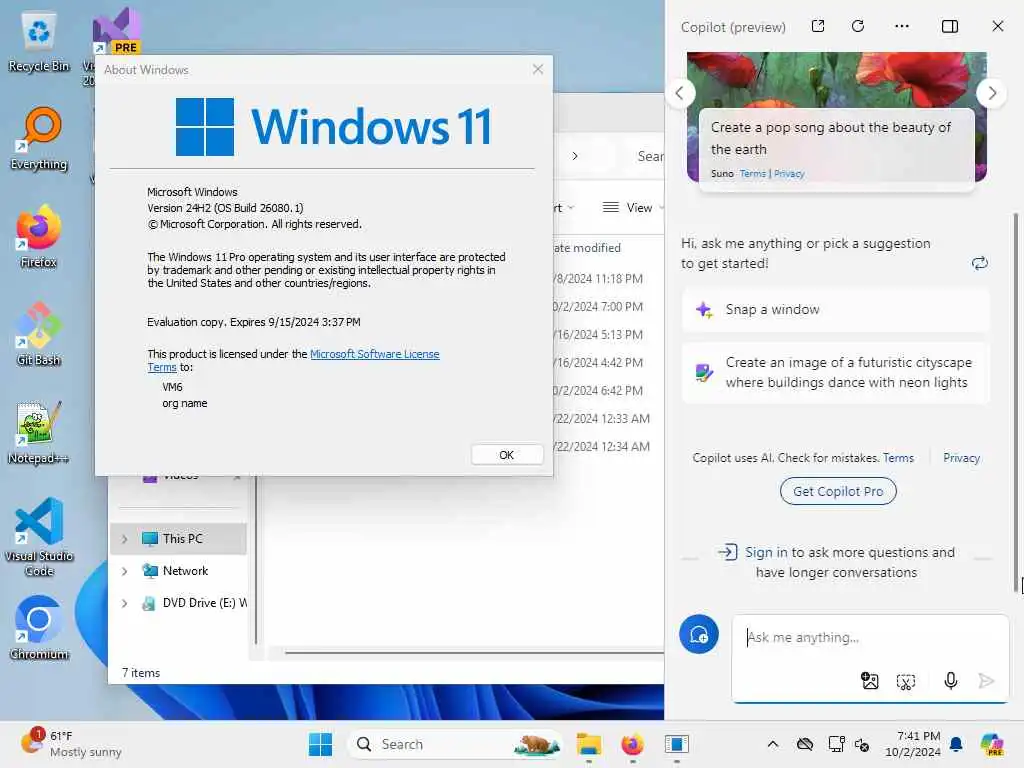Close the About Windows dialog

tap(537, 69)
